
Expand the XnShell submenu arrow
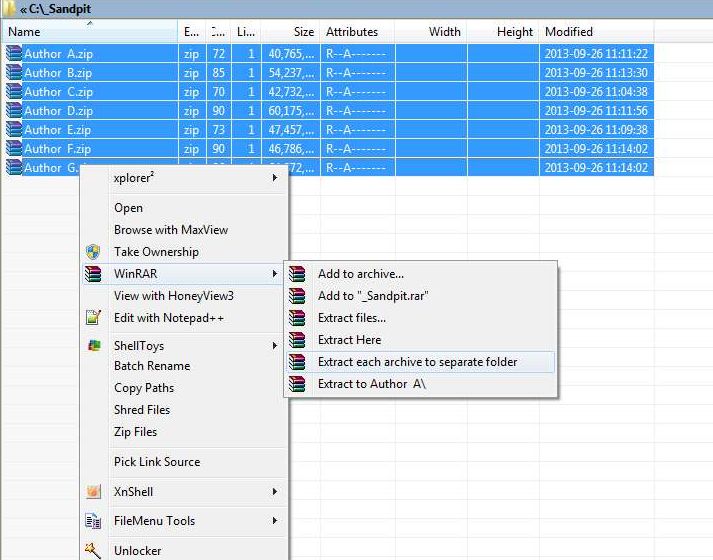(275, 491)
